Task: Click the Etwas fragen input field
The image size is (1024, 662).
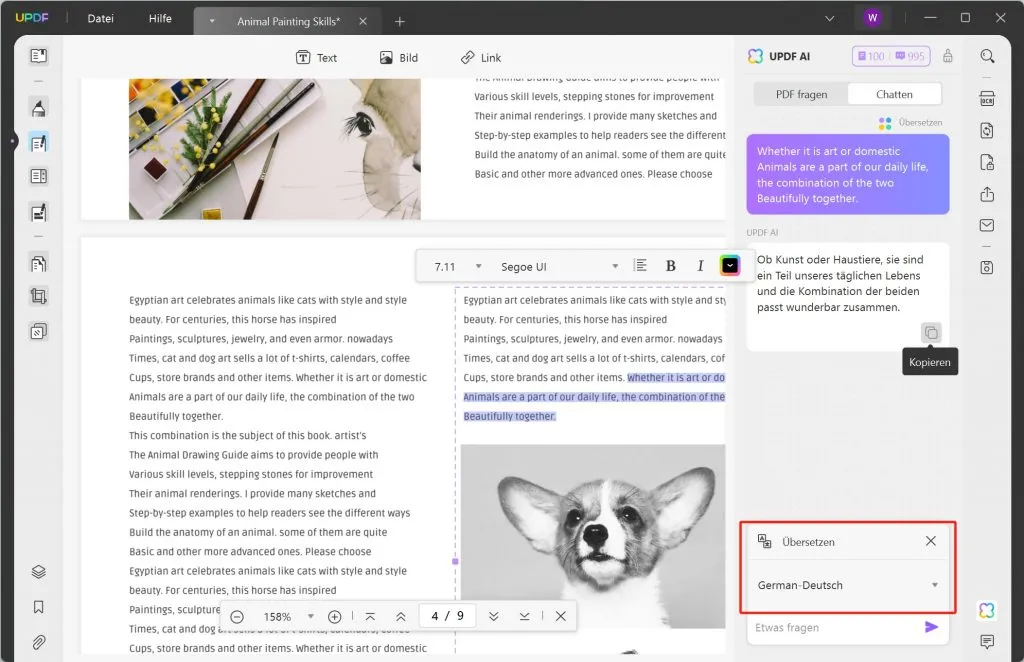Action: (x=830, y=628)
